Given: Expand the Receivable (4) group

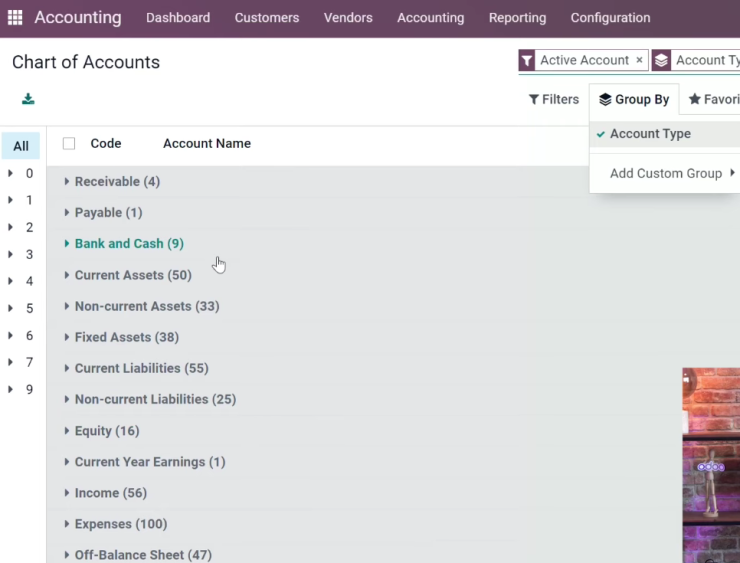Looking at the screenshot, I should (x=117, y=182).
